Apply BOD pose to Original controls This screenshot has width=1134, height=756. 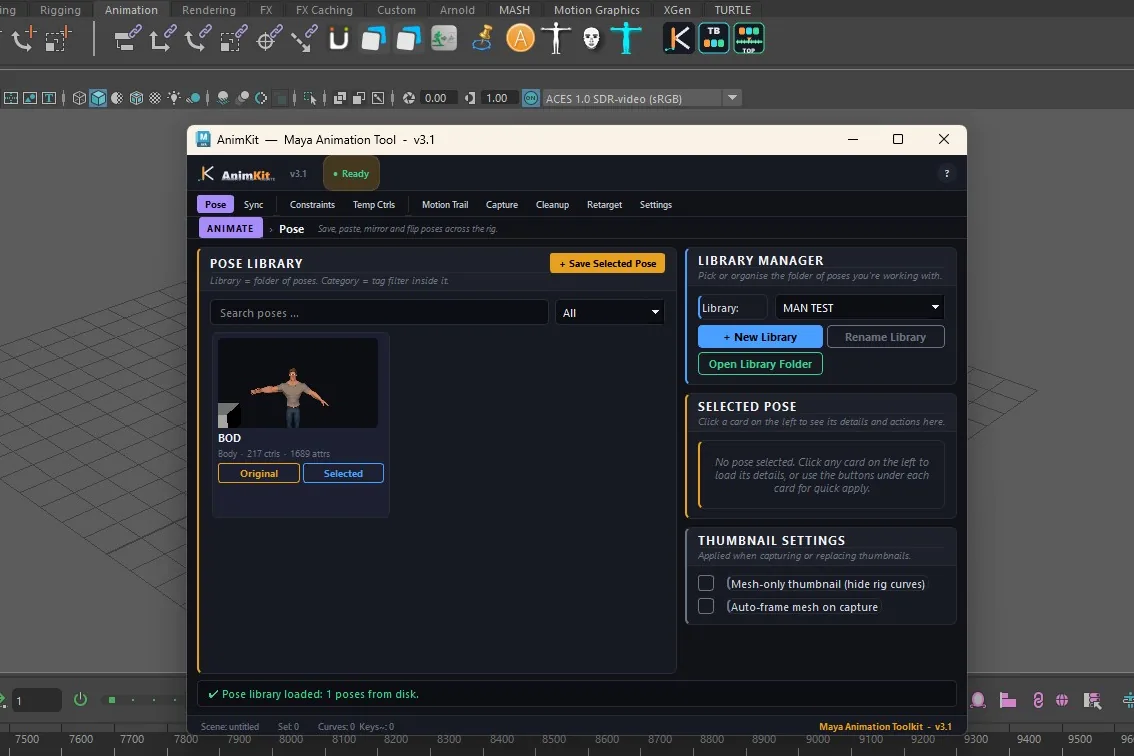(259, 473)
